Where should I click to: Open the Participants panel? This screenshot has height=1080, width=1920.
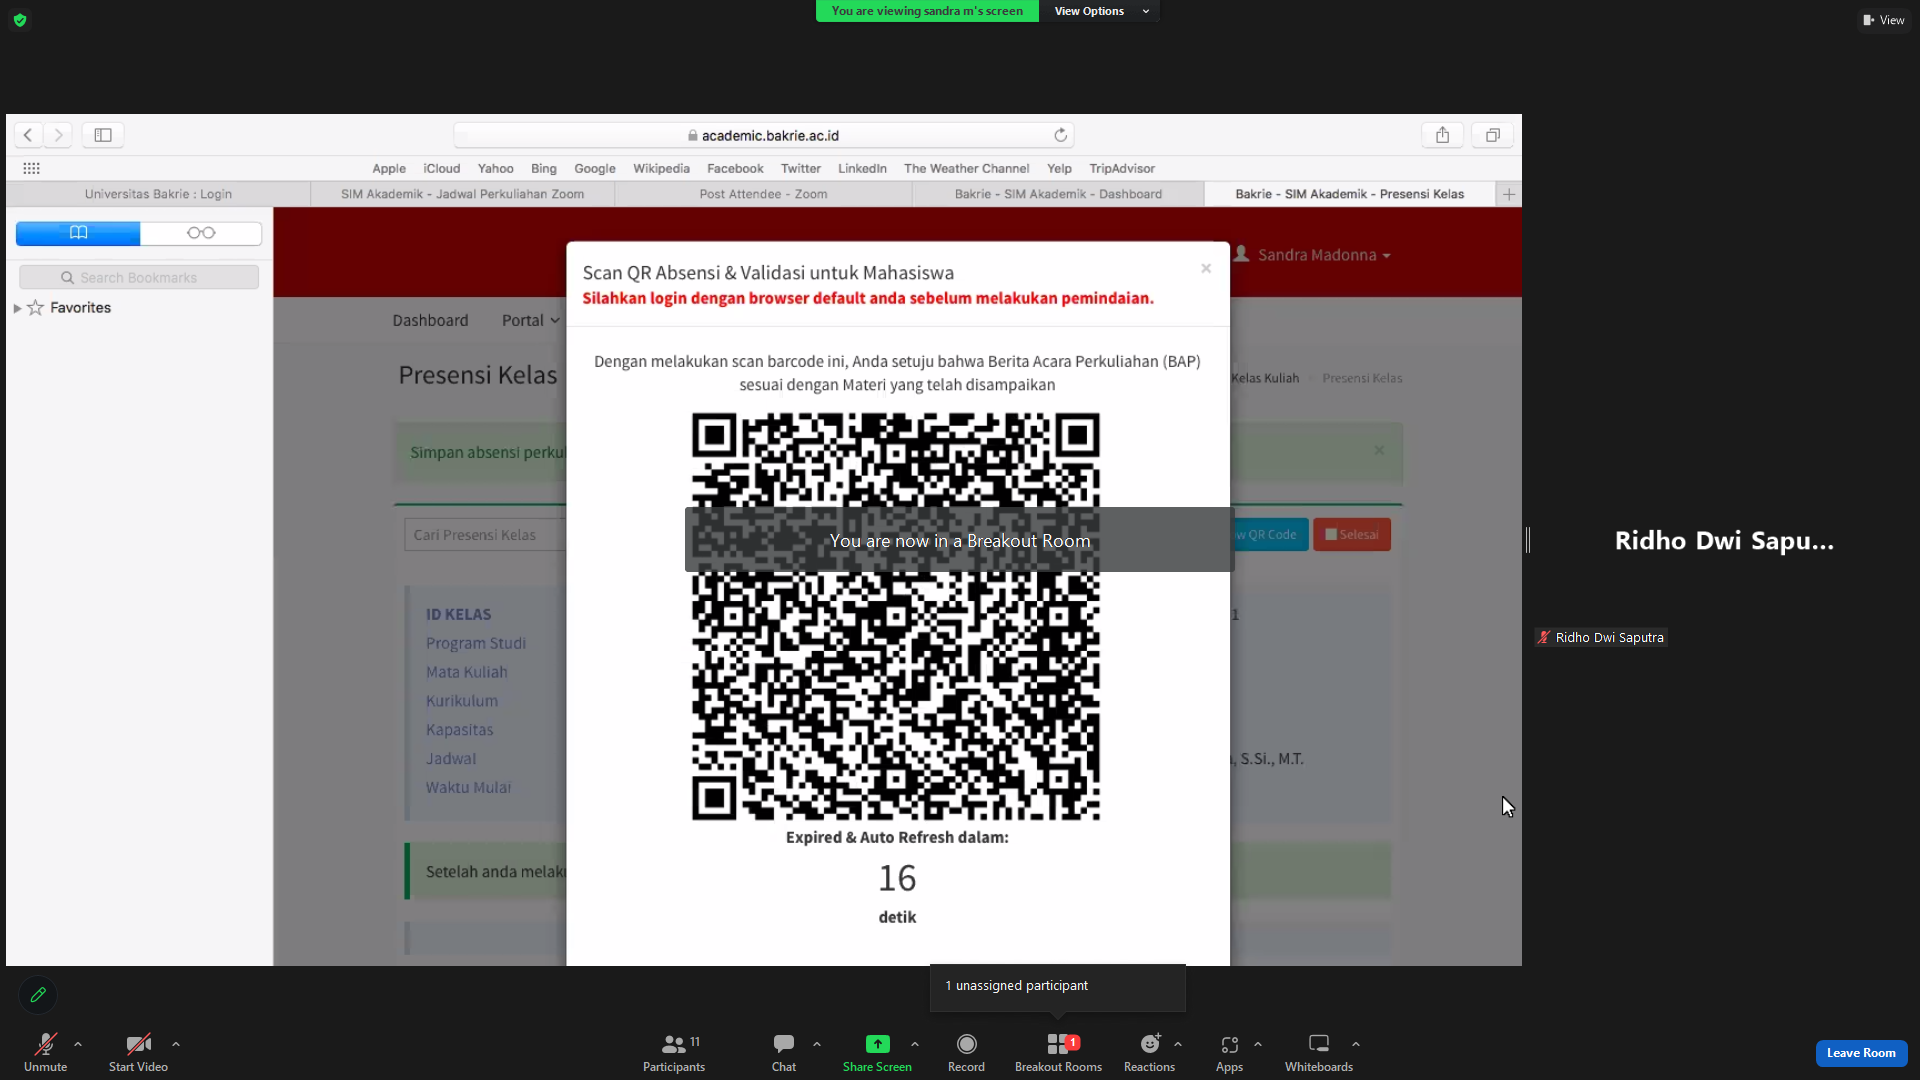tap(674, 1052)
